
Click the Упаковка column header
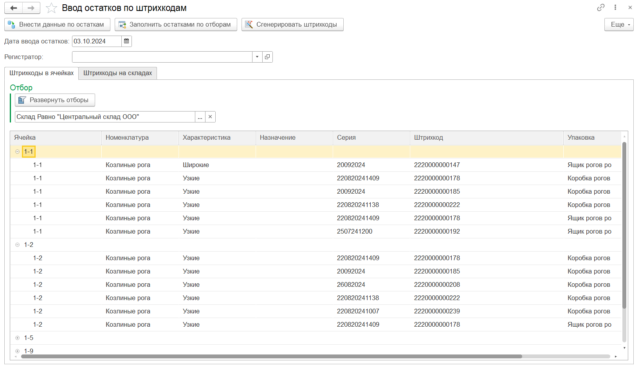[592, 138]
